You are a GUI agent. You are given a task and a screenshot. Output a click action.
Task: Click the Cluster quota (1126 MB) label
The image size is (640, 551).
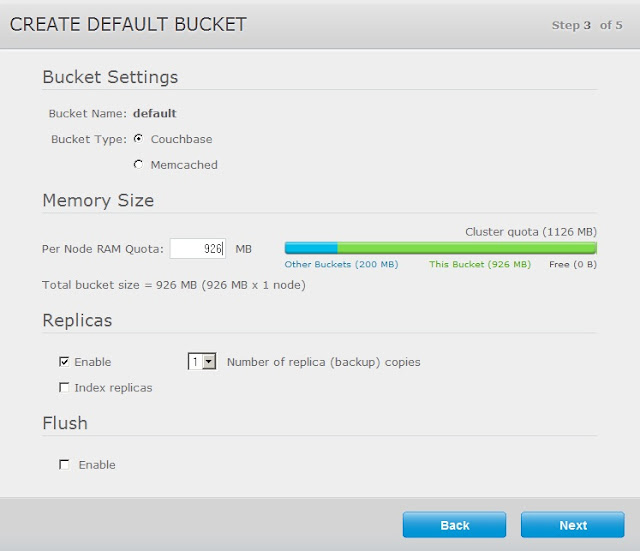click(531, 232)
